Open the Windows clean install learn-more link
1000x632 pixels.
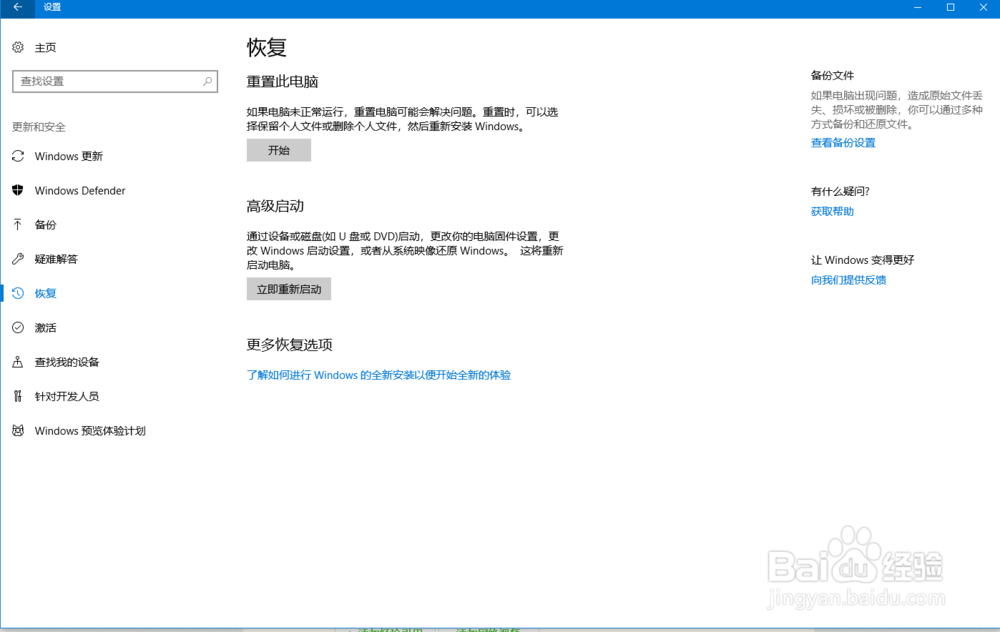point(379,375)
